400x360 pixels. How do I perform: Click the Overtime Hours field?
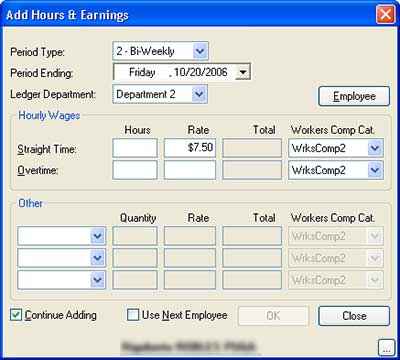[135, 170]
